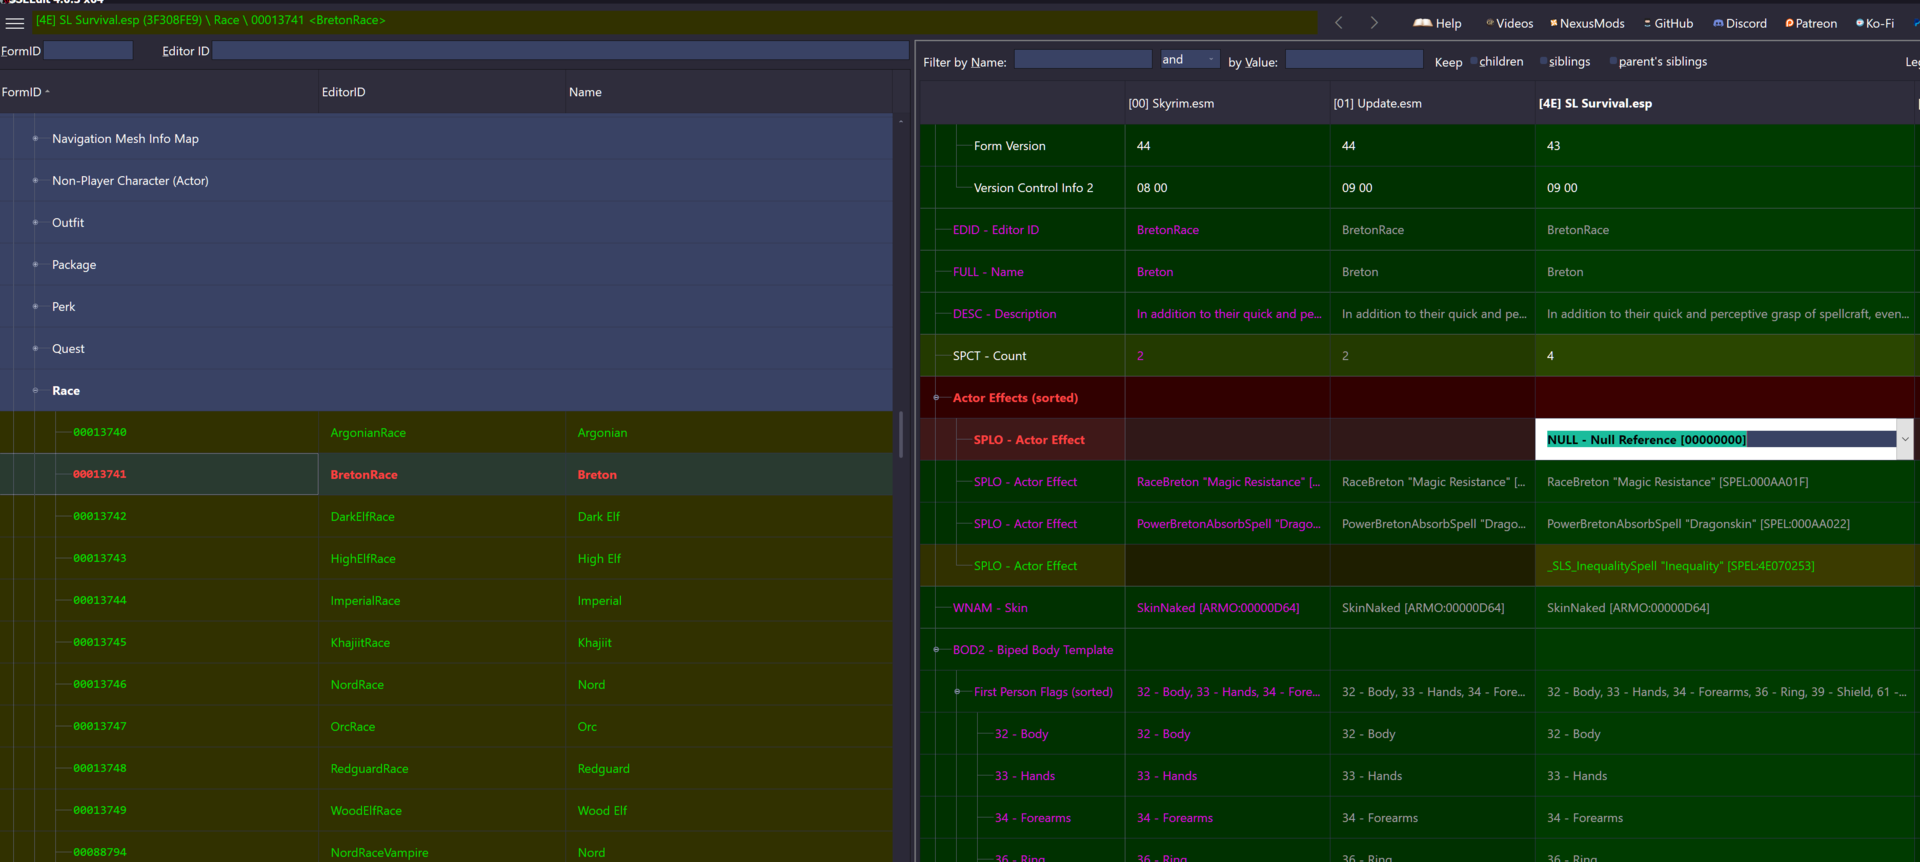Image resolution: width=1920 pixels, height=862 pixels.
Task: Select the RedguardRace record
Action: tap(446, 769)
